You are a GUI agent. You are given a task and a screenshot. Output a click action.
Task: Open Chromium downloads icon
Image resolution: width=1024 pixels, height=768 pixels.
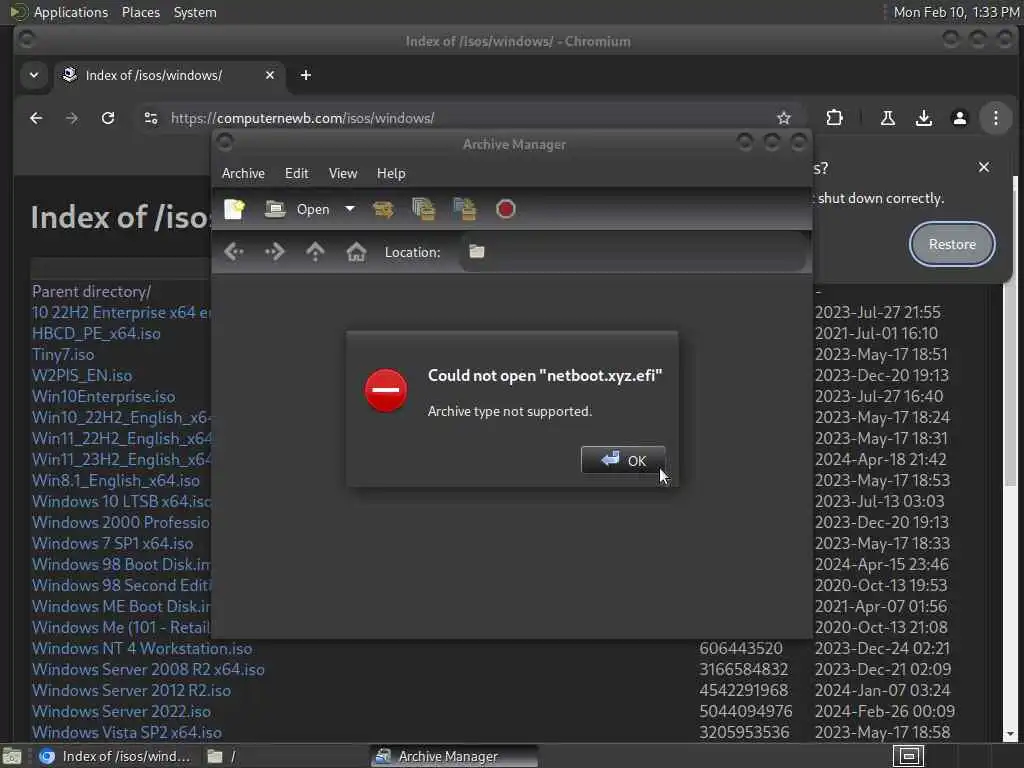923,118
